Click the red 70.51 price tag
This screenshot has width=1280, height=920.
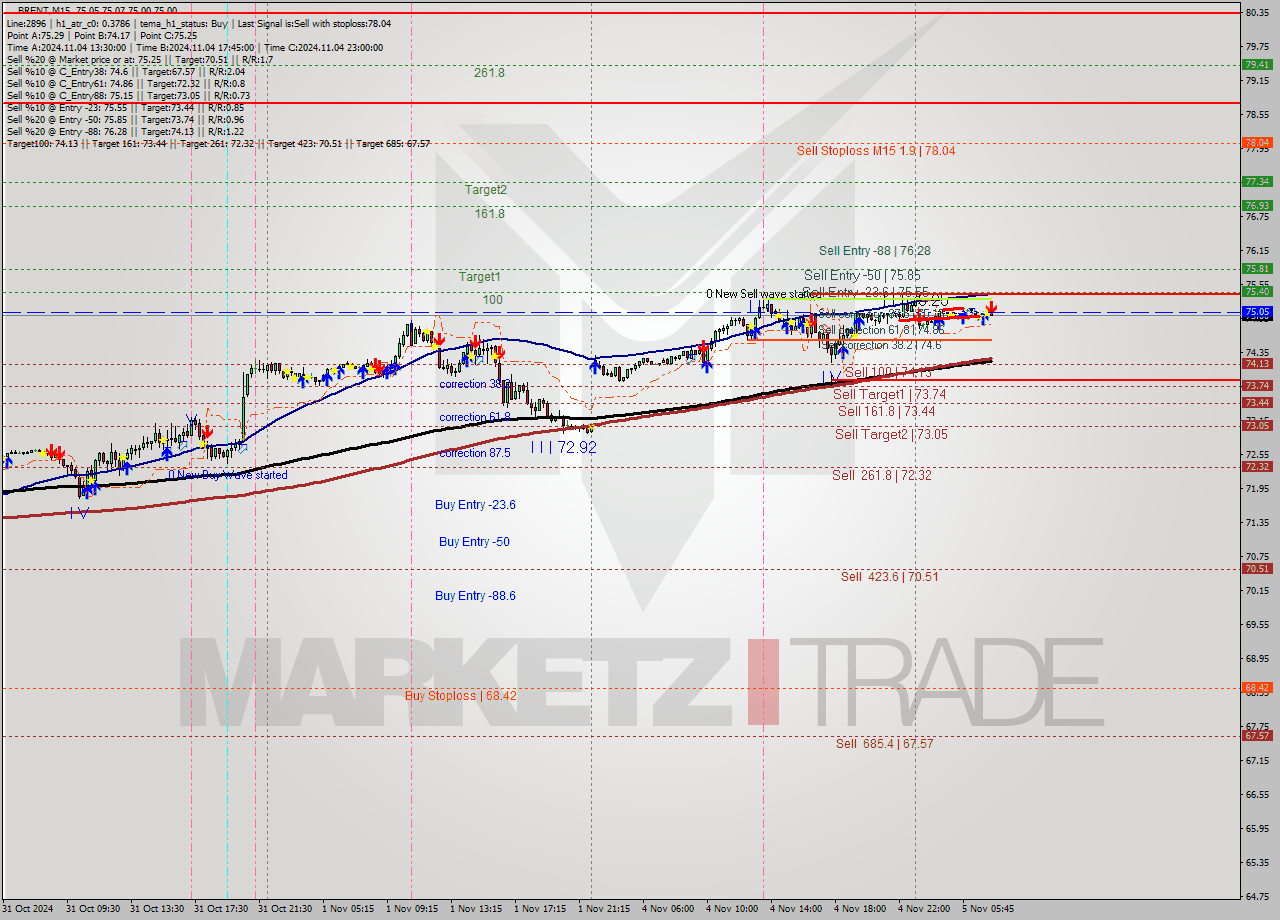pyautogui.click(x=1257, y=568)
